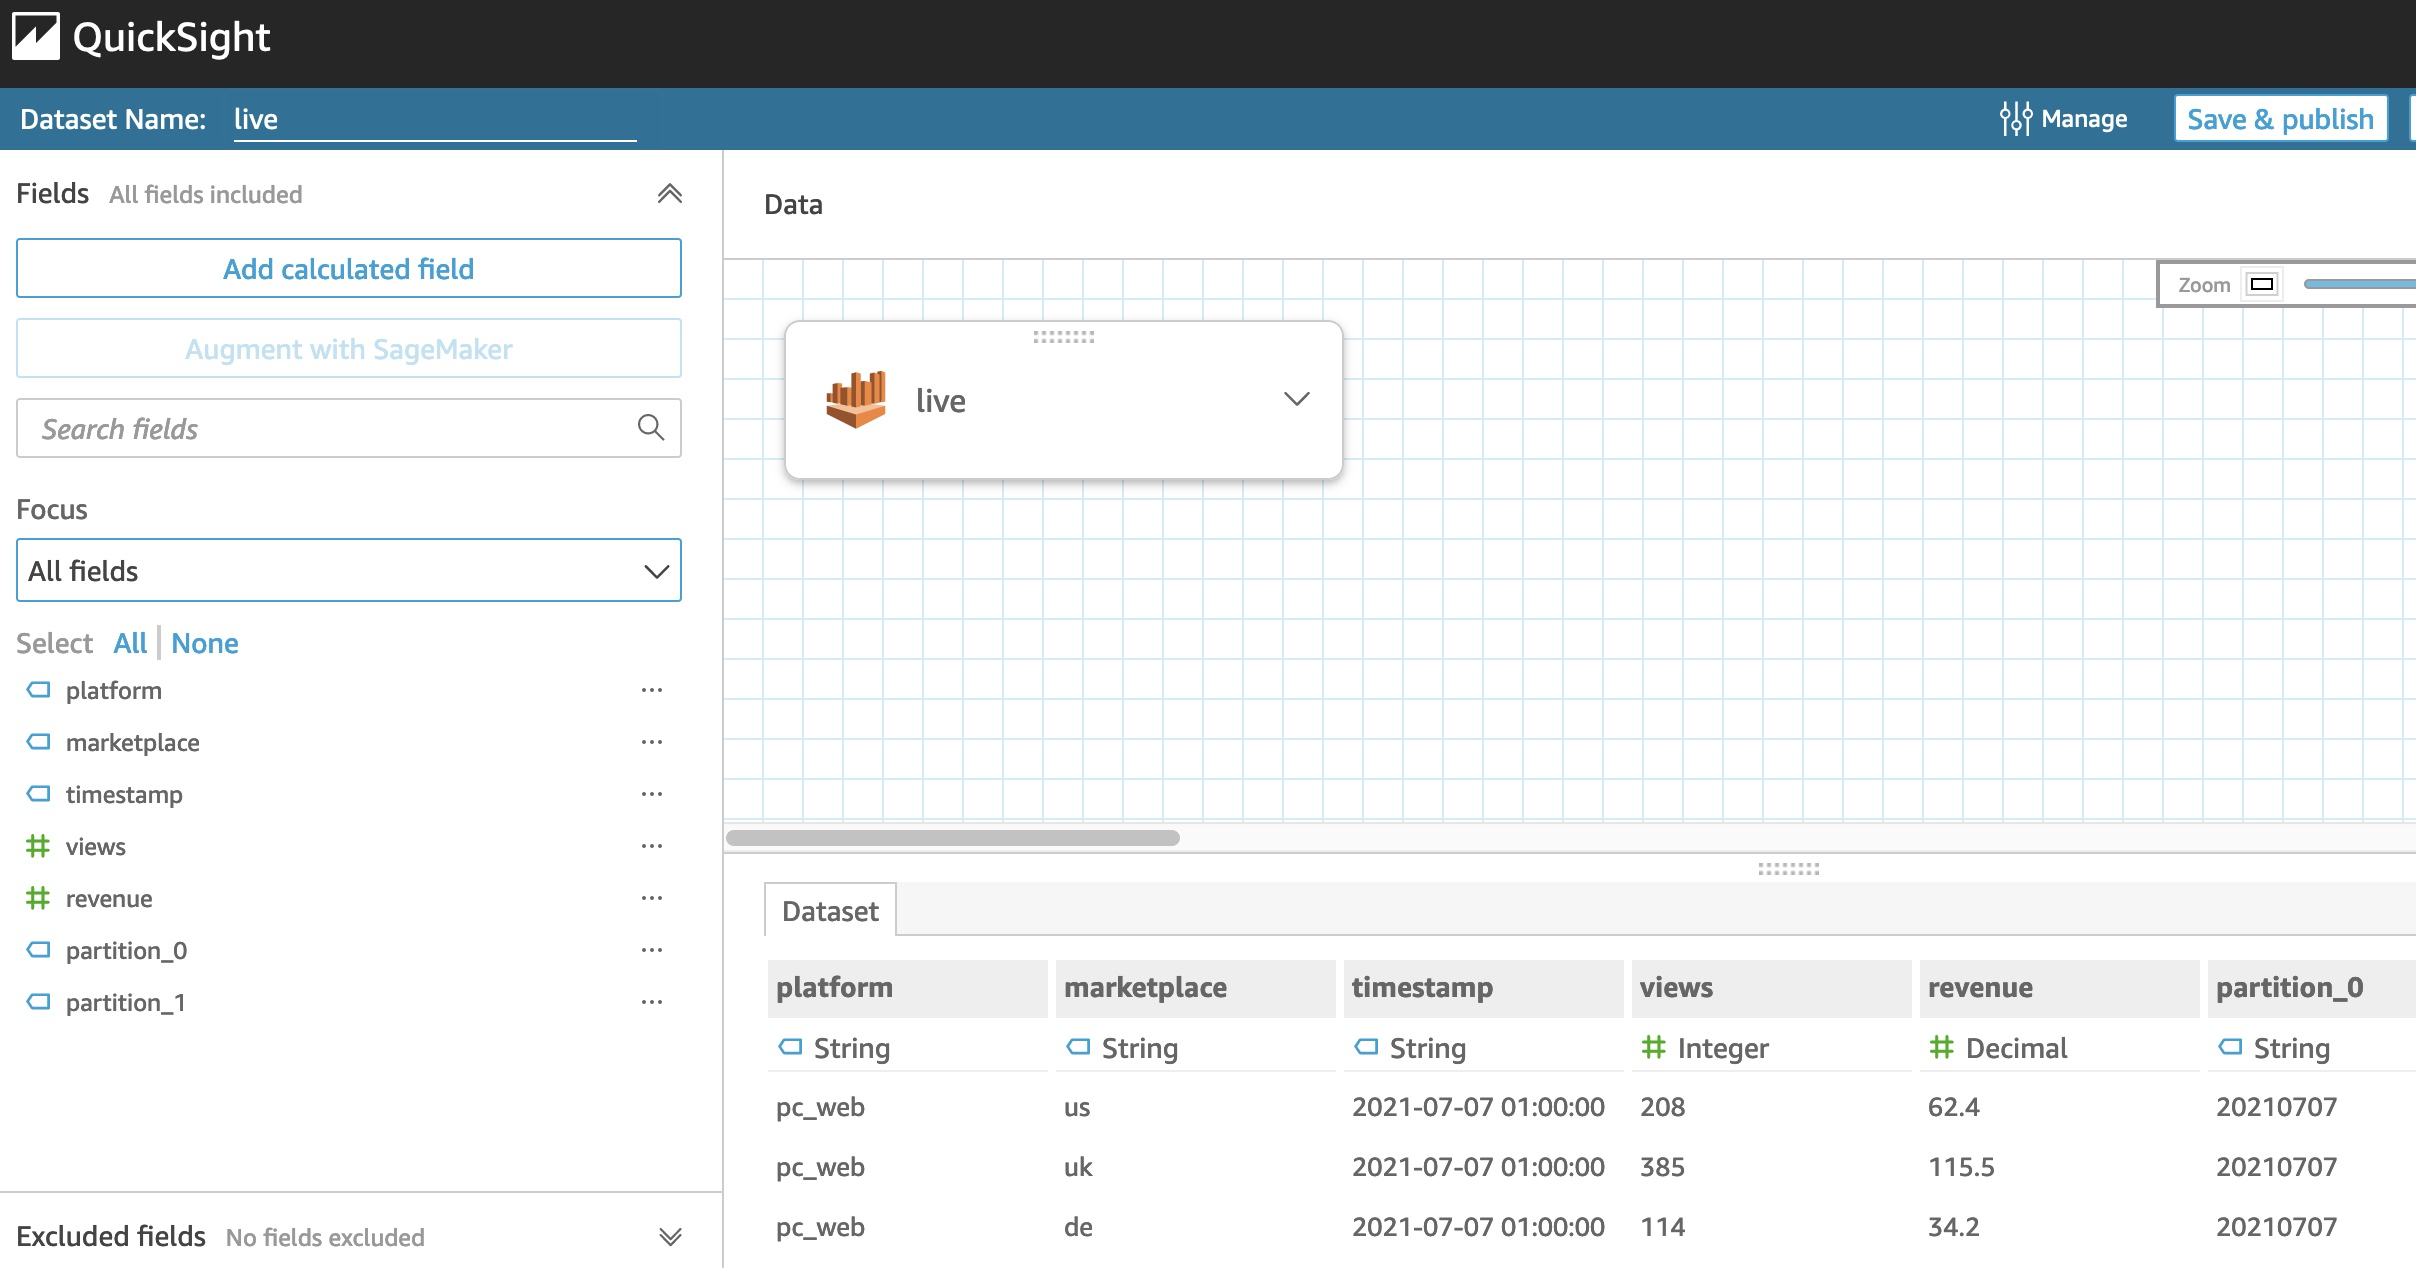The width and height of the screenshot is (2416, 1268).
Task: Click the views column header
Action: tap(1772, 988)
